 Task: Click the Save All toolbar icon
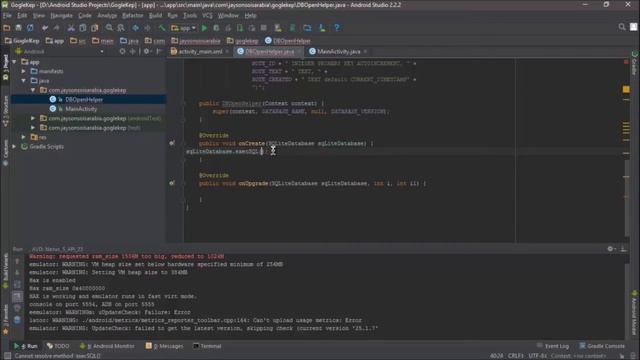[x=18, y=28]
